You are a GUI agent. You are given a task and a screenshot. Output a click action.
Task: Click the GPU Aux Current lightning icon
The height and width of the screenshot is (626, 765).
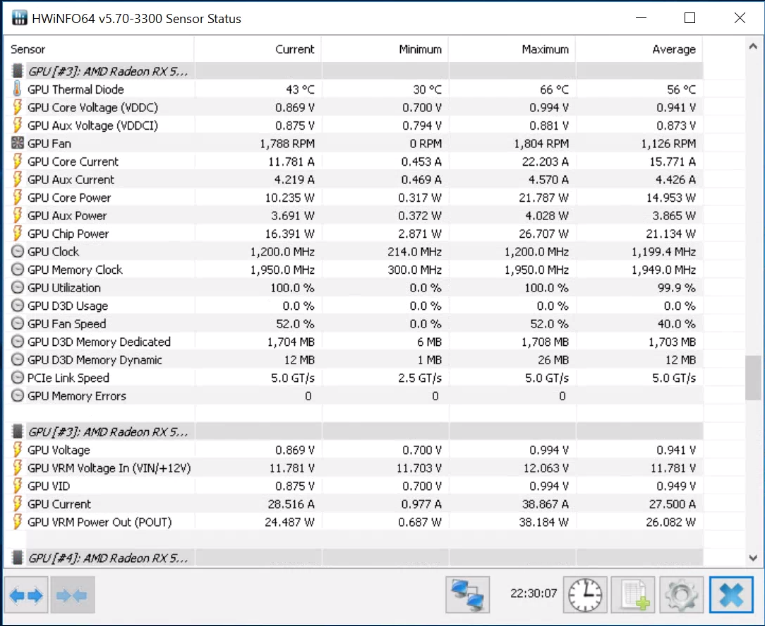(x=17, y=180)
